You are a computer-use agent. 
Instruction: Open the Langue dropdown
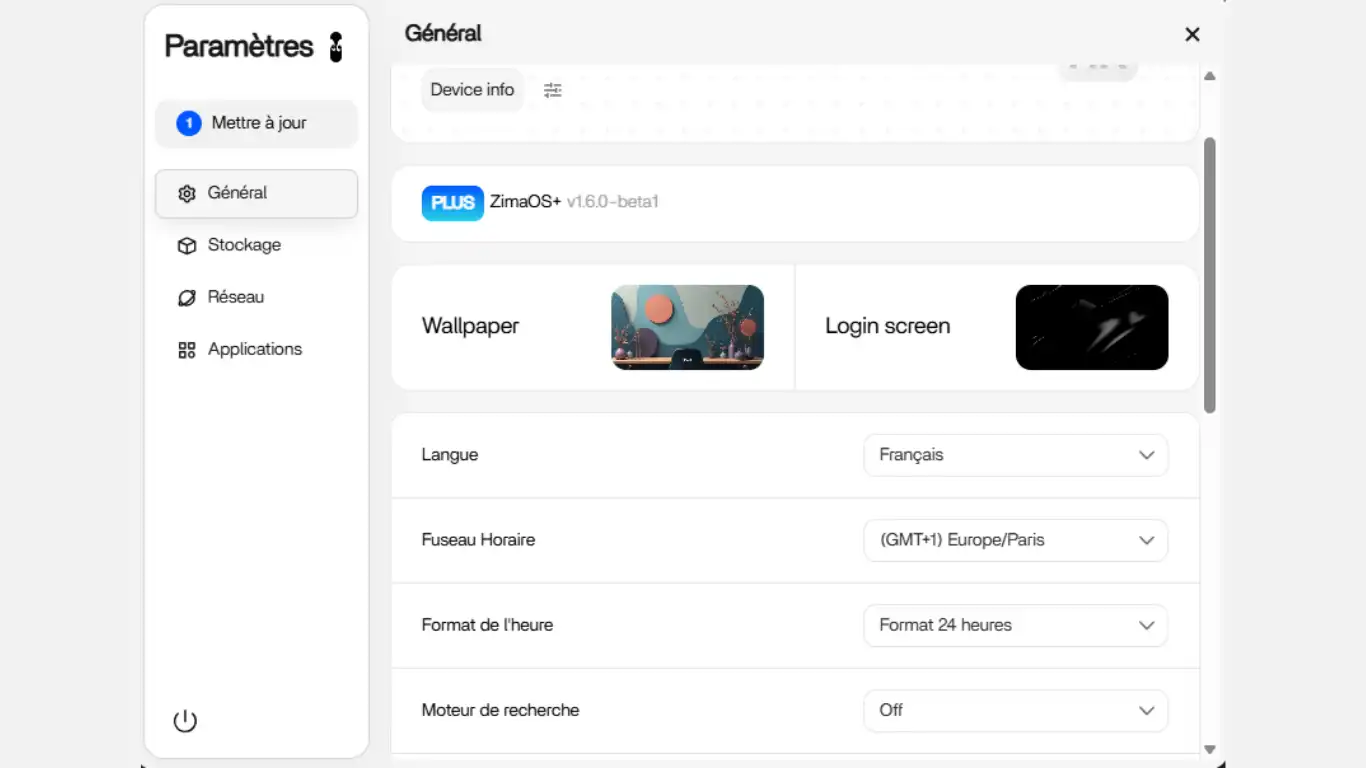point(1015,455)
